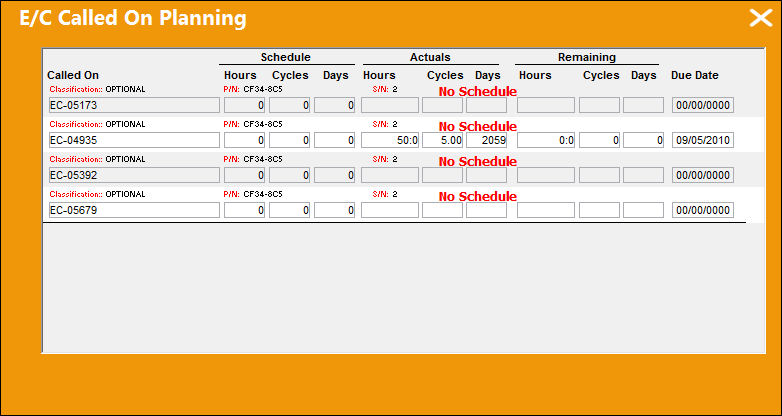Click Actuals Days 2059 field for EC-04935
This screenshot has height=416, width=782.
pos(487,140)
